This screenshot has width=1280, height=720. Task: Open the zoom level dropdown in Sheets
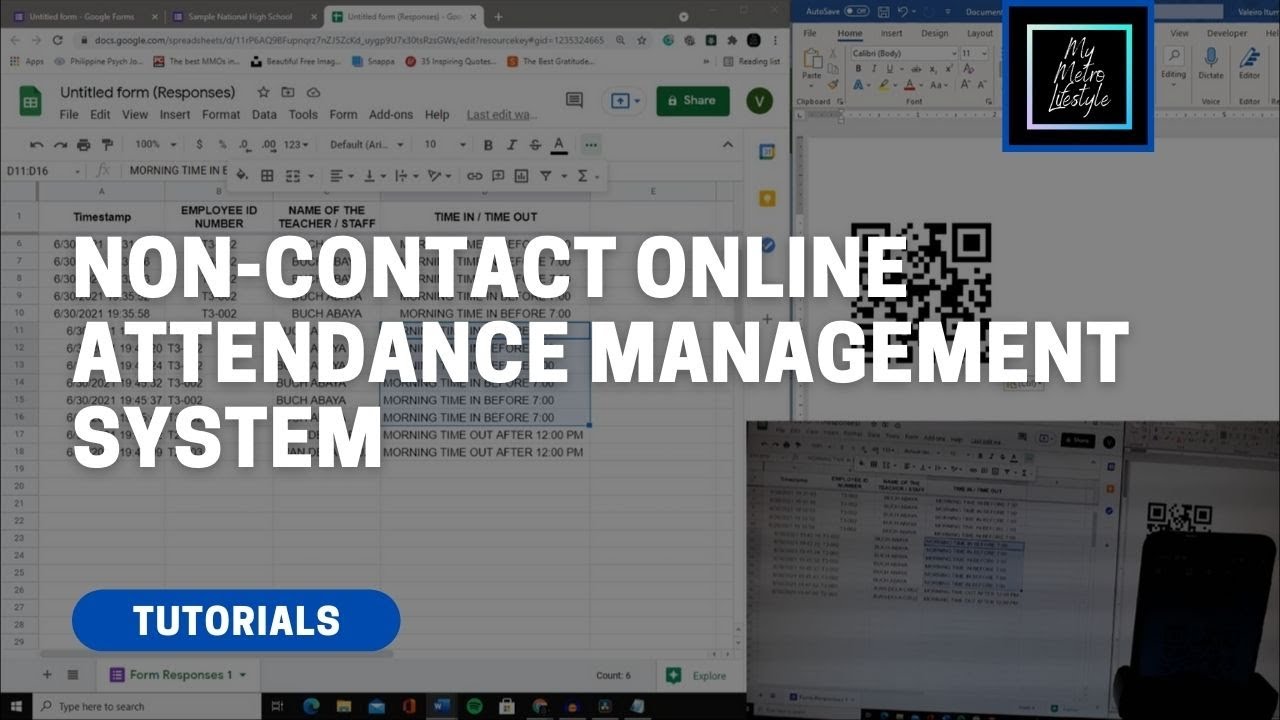pos(154,145)
